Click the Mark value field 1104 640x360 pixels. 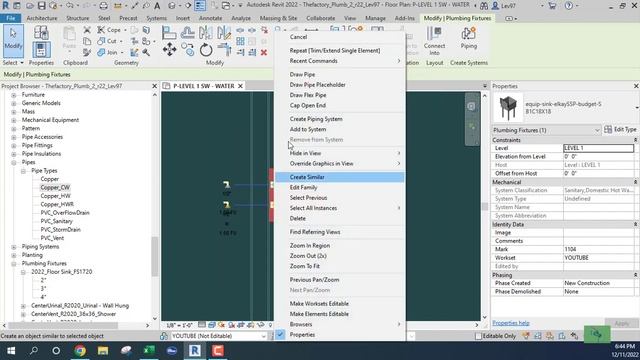click(x=598, y=249)
